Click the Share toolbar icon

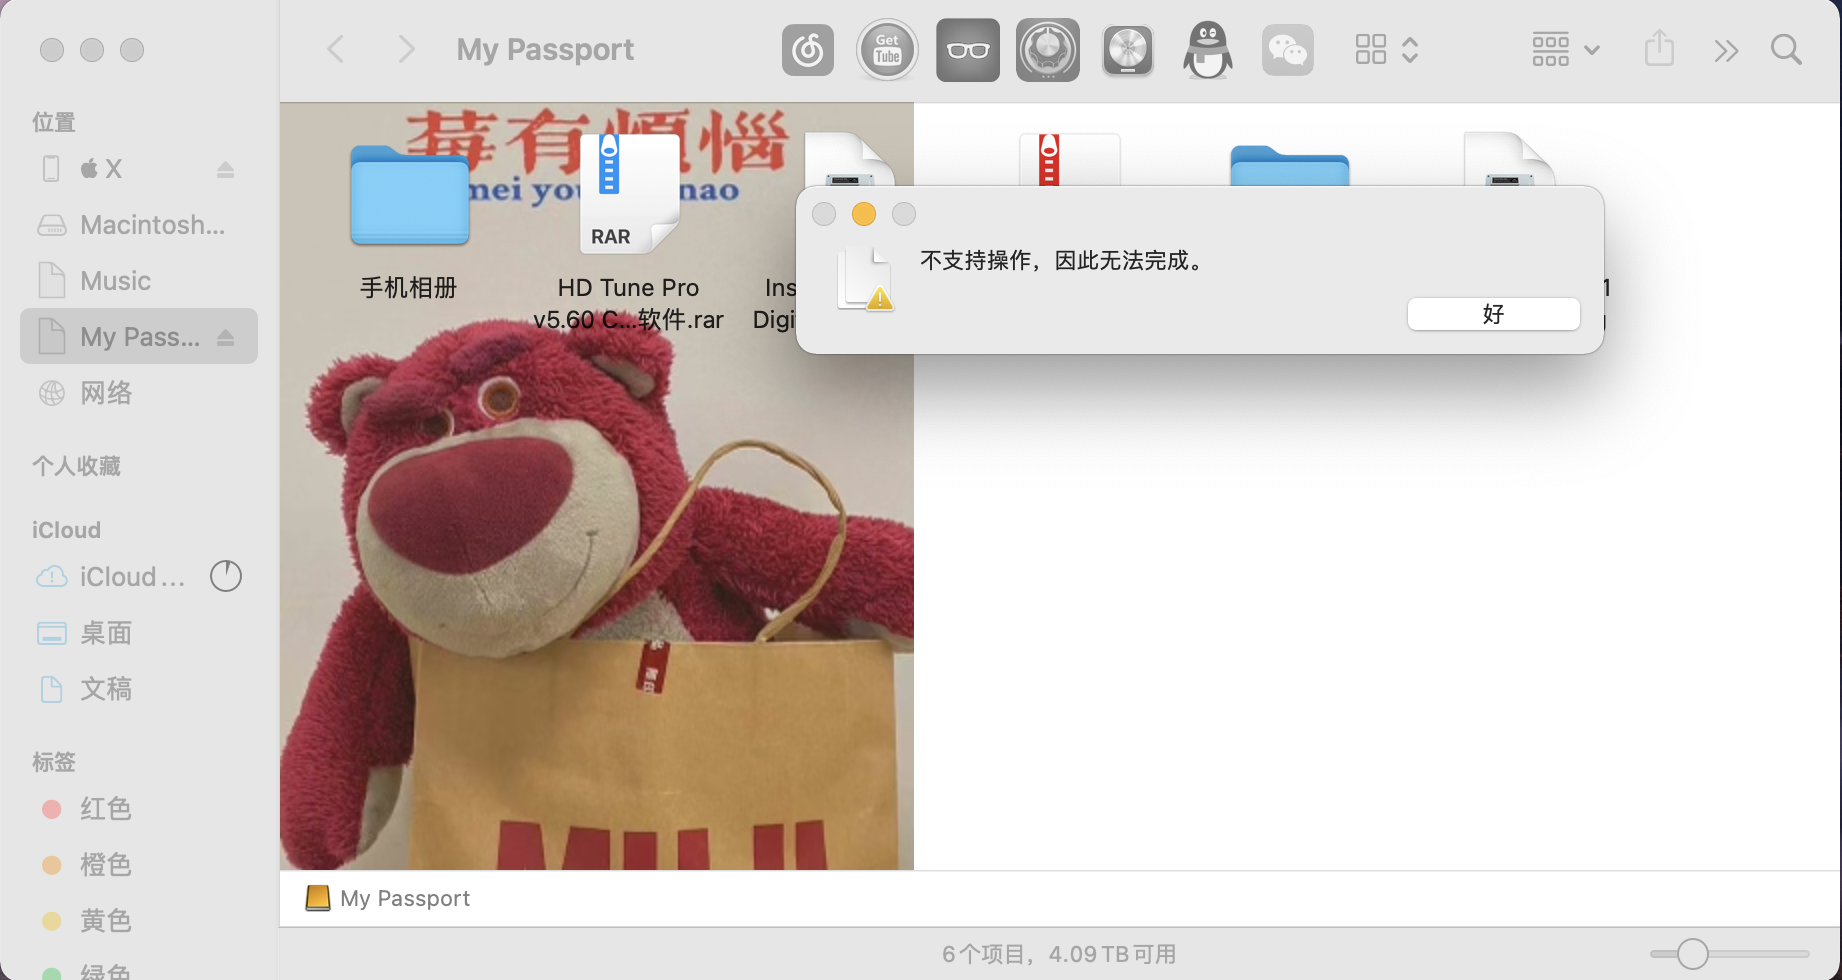click(1659, 50)
